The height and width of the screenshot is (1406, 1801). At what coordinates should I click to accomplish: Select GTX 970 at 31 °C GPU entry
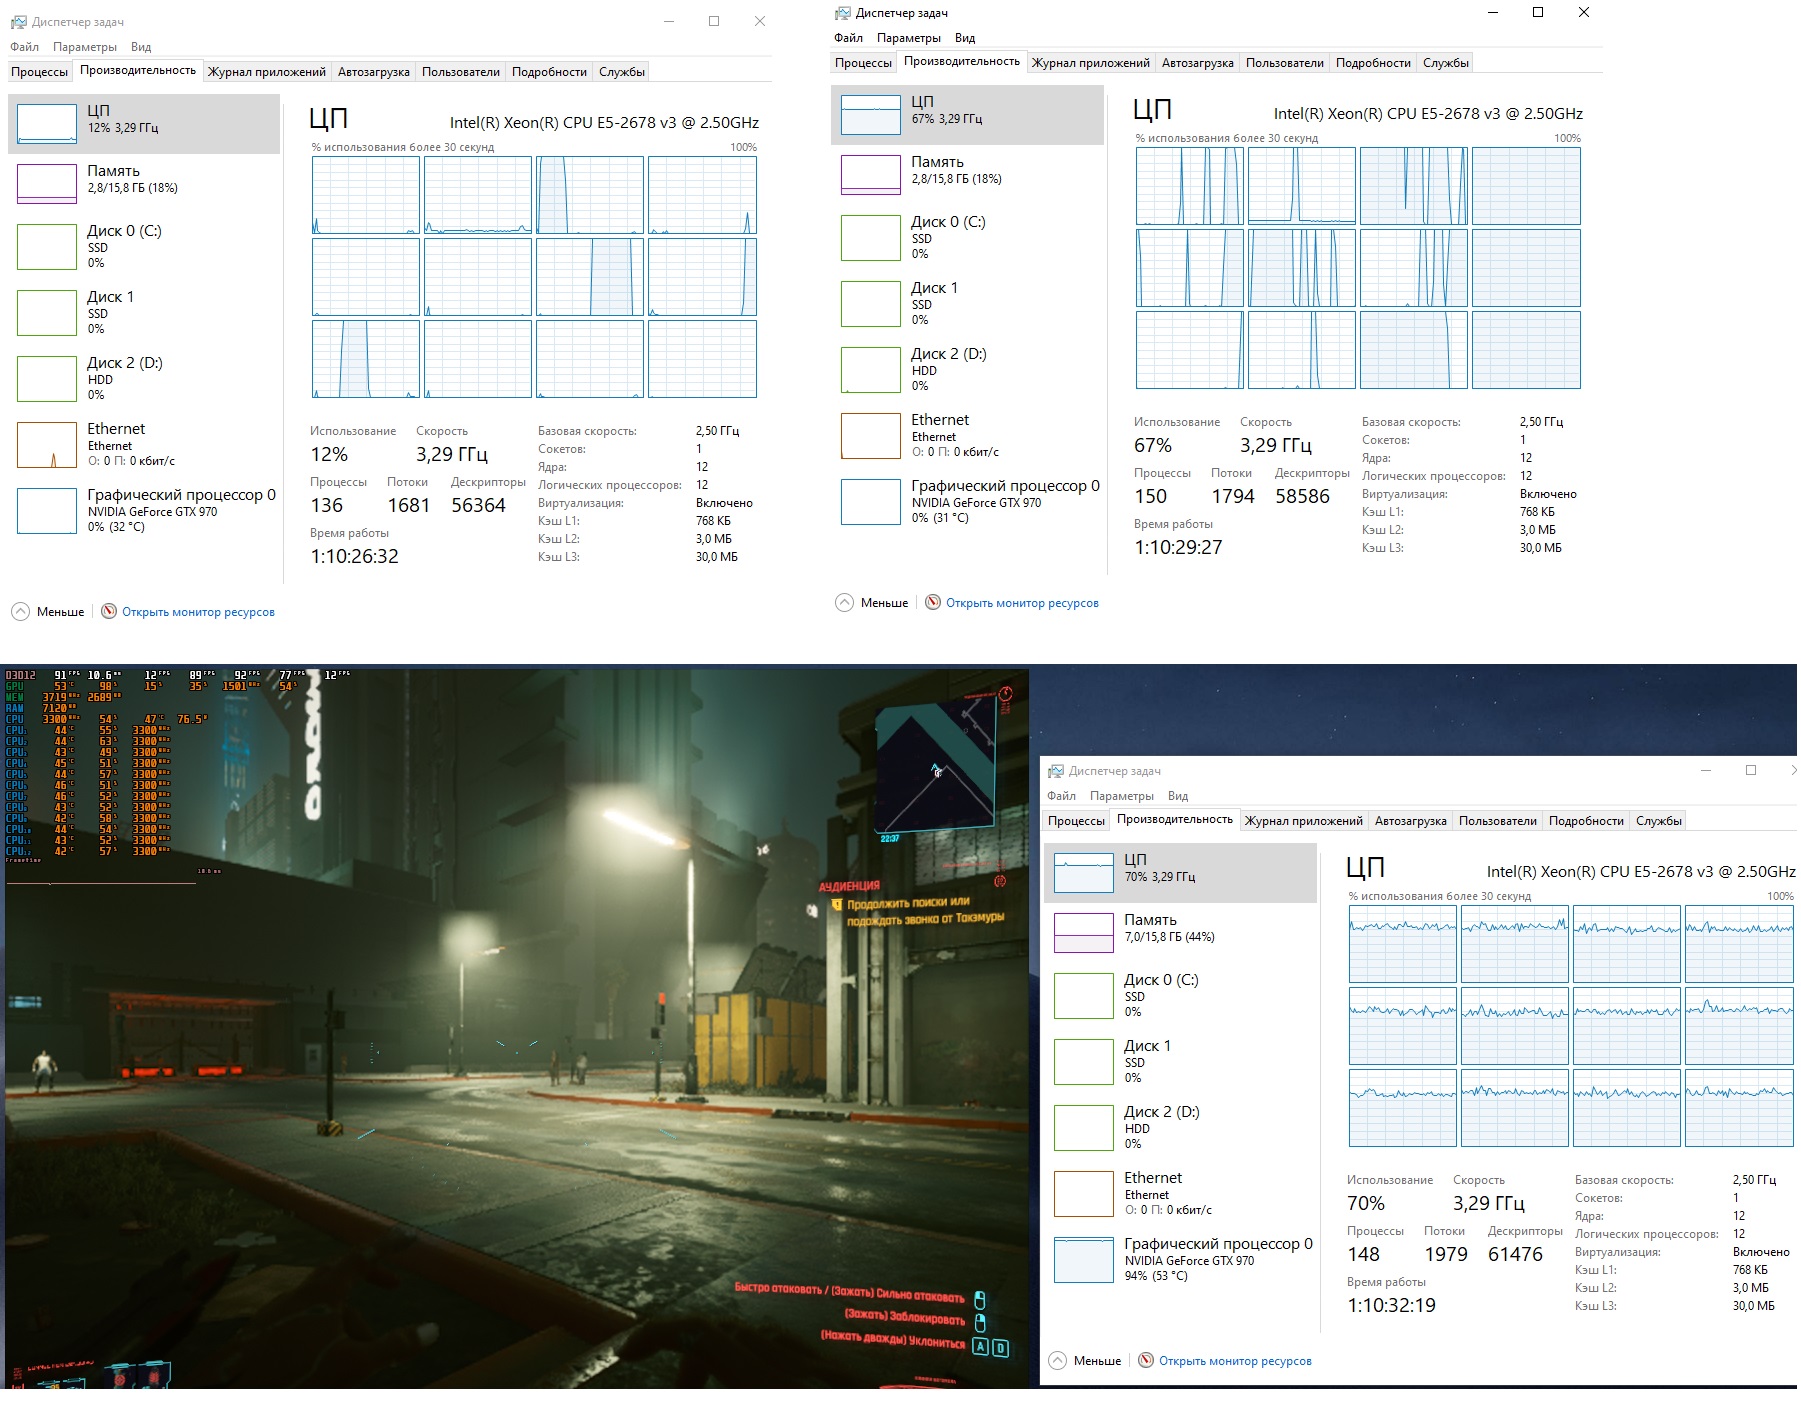tap(968, 502)
